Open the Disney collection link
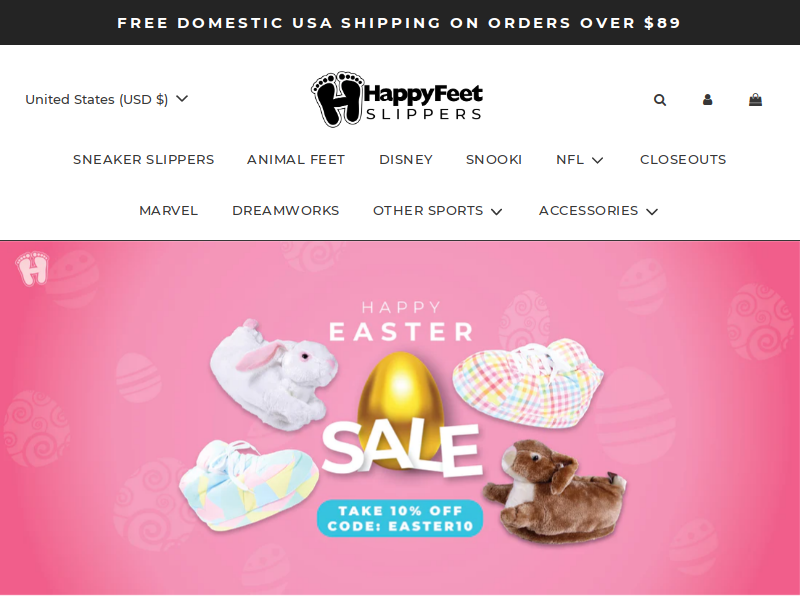The height and width of the screenshot is (600, 800). 406,160
